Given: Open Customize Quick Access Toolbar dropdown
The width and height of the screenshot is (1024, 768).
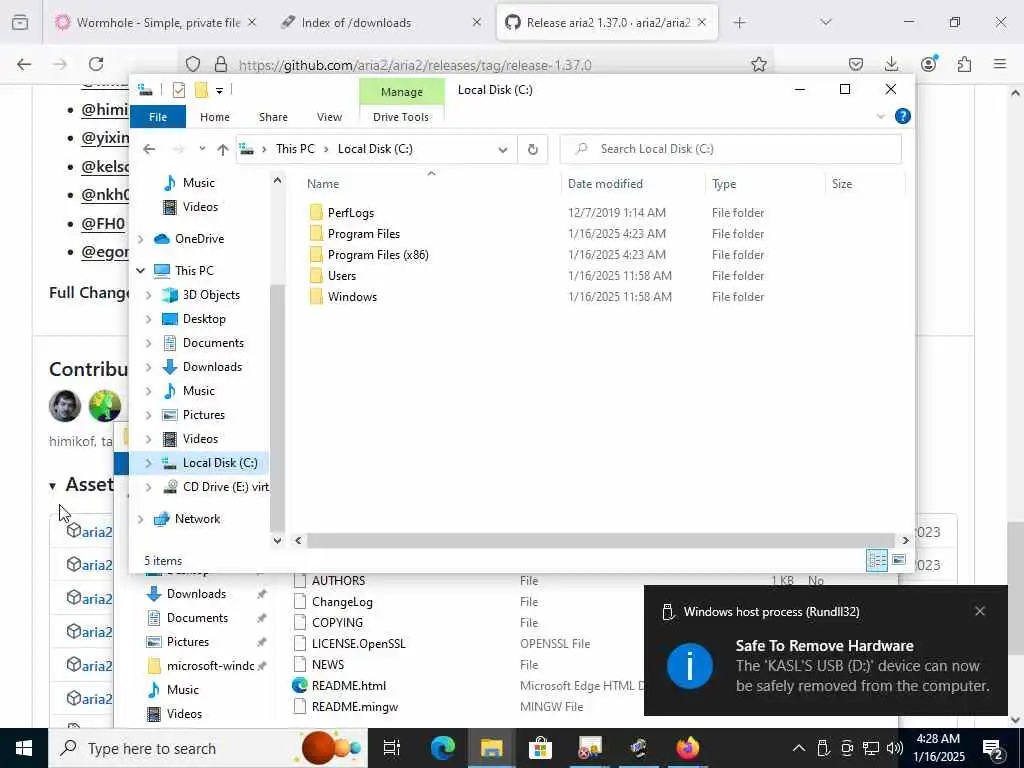Looking at the screenshot, I should pyautogui.click(x=219, y=91).
